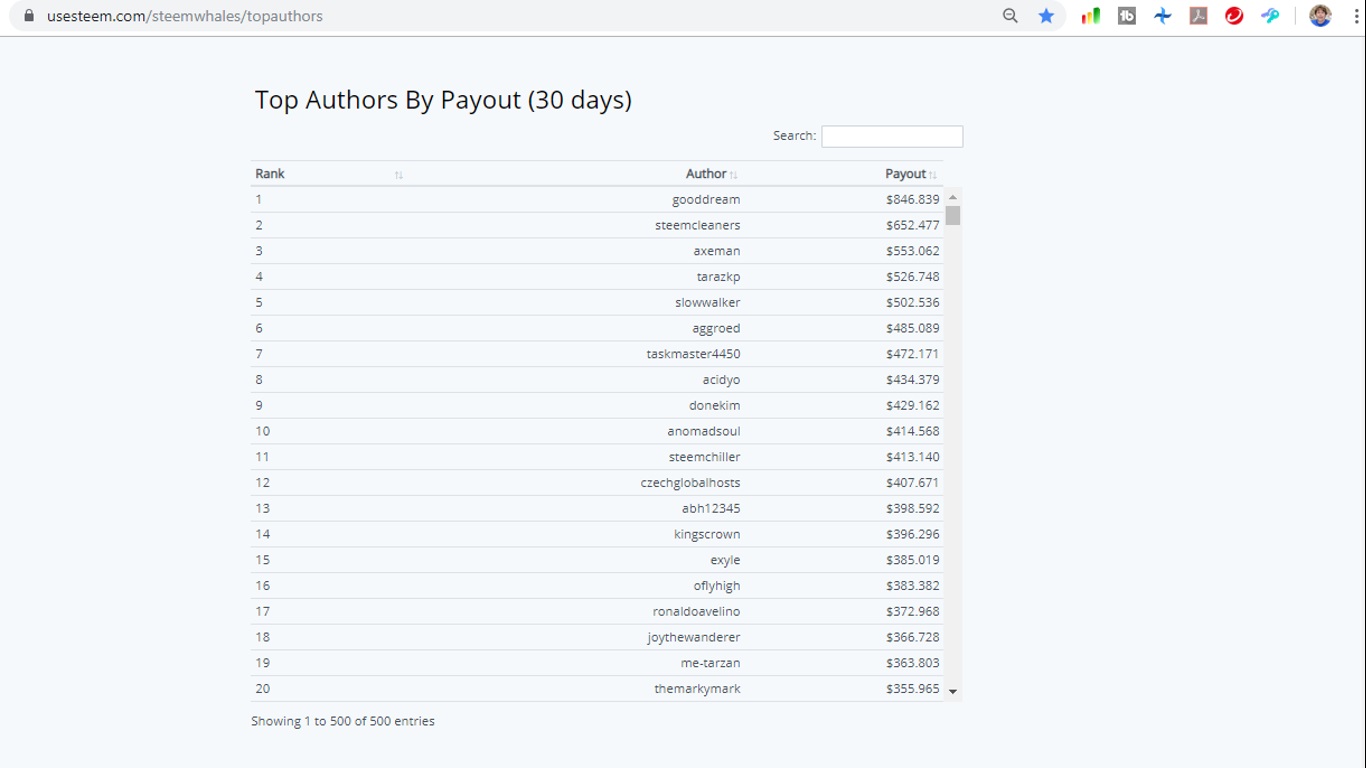Click author aggroed

(x=716, y=328)
